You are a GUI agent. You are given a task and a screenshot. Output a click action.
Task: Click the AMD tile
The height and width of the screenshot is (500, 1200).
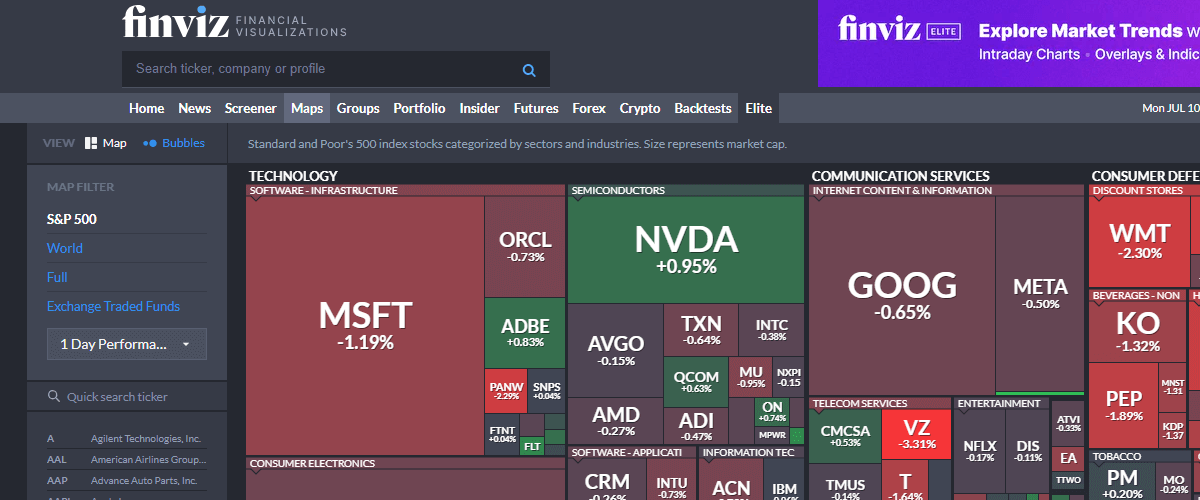tap(615, 422)
